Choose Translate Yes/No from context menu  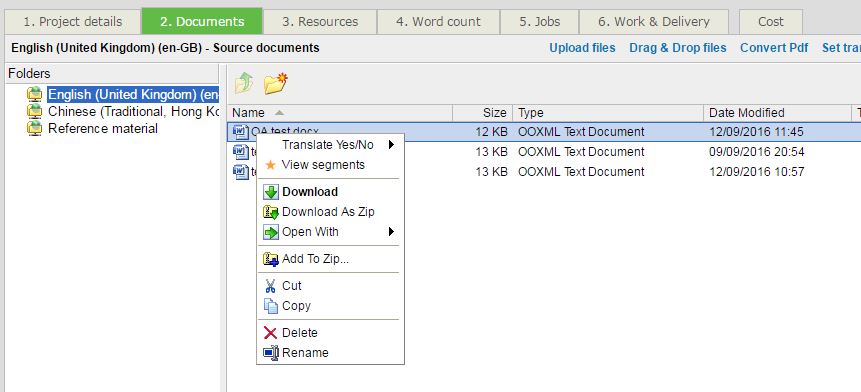click(x=328, y=145)
